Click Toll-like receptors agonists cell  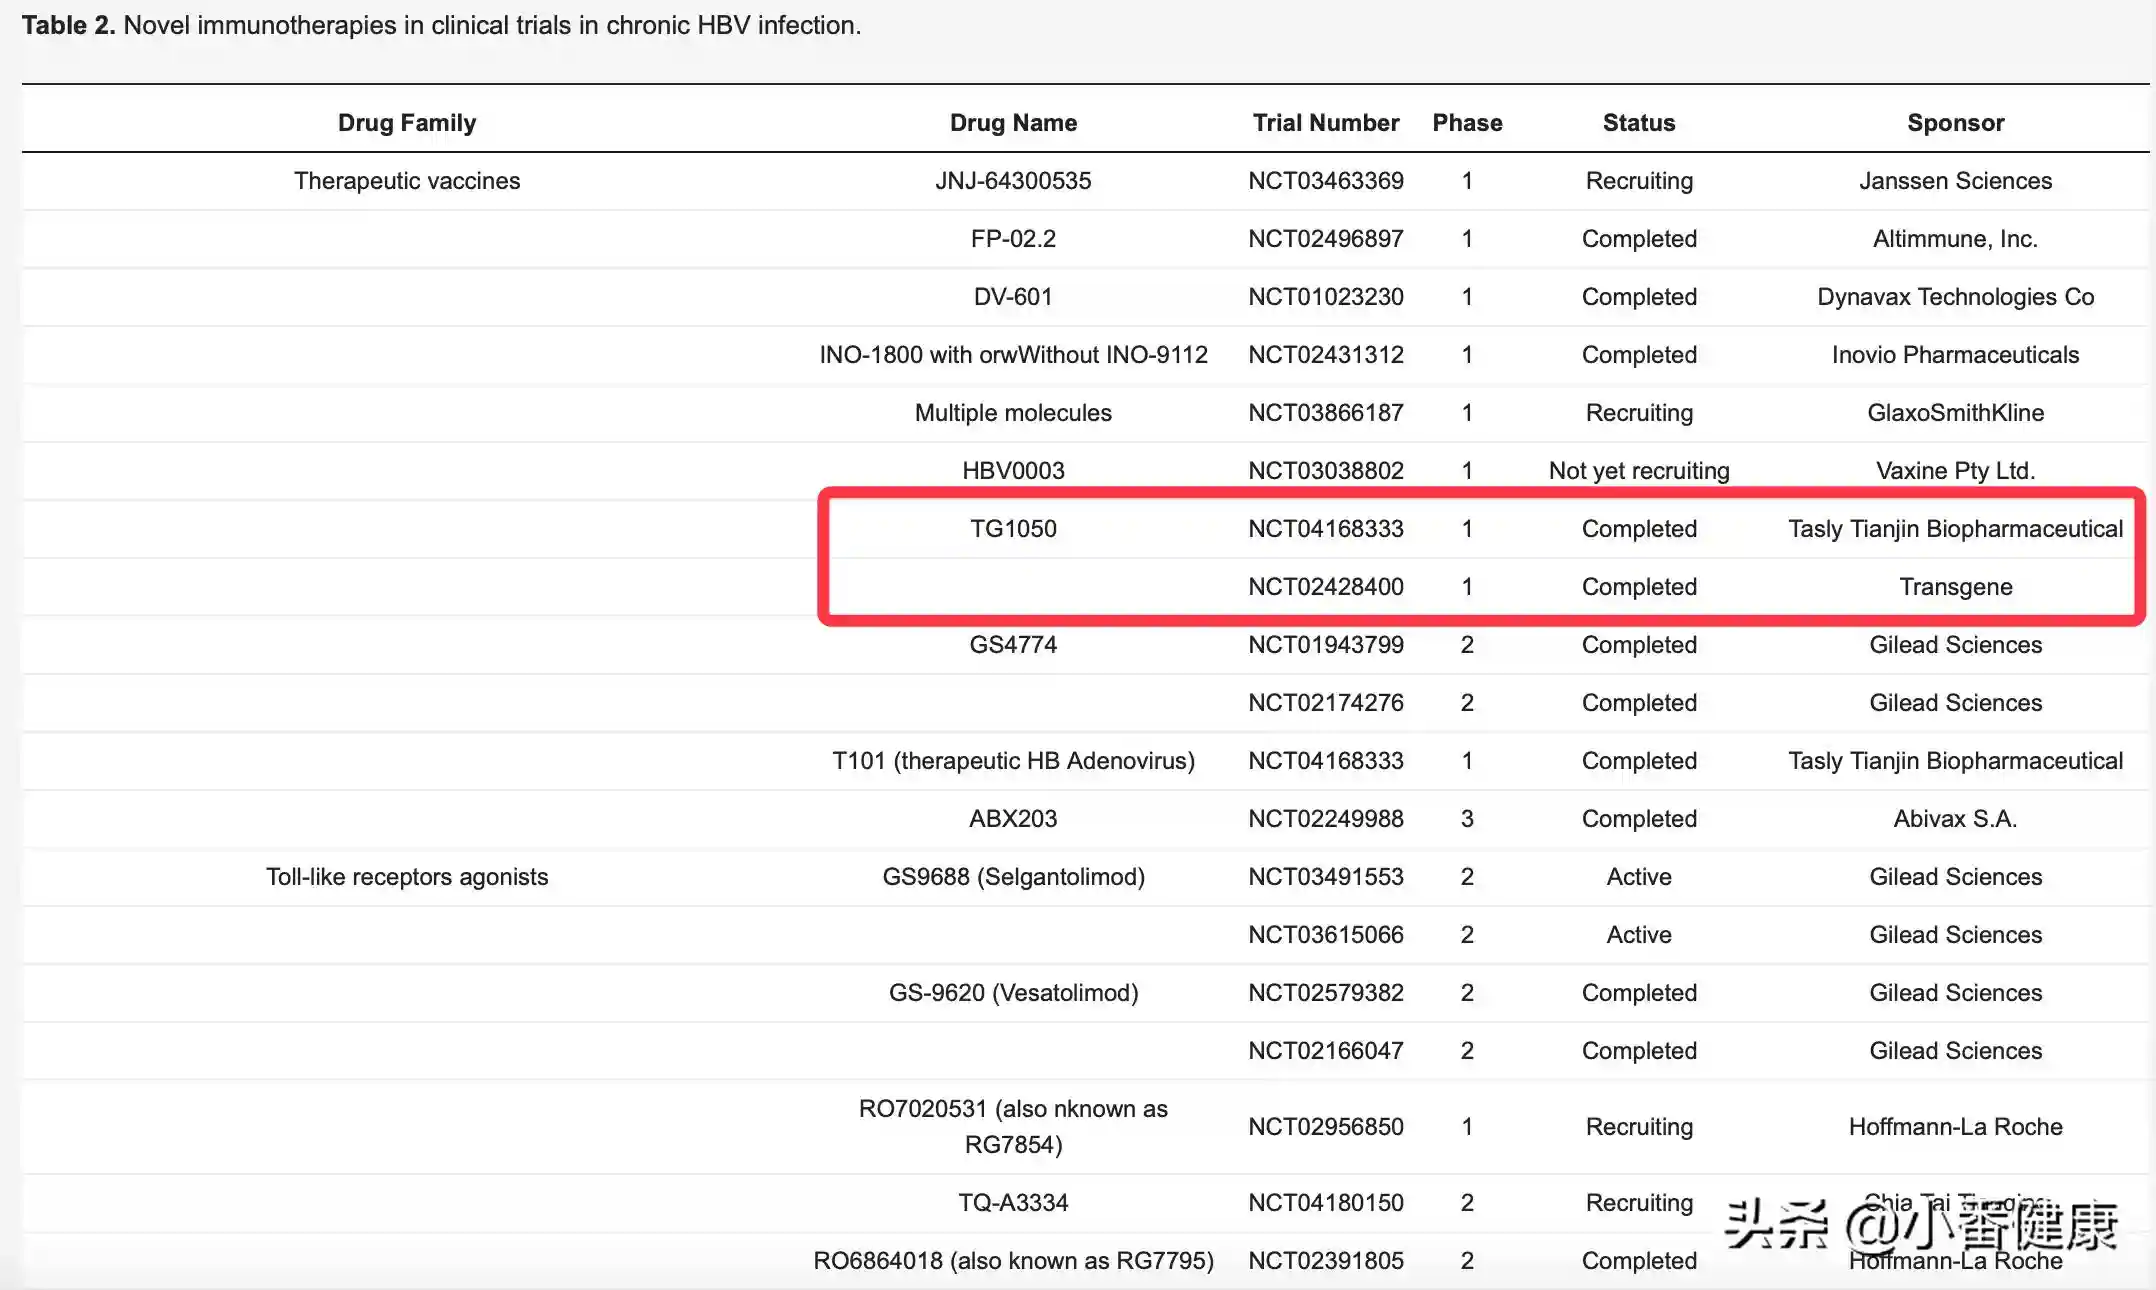click(406, 877)
